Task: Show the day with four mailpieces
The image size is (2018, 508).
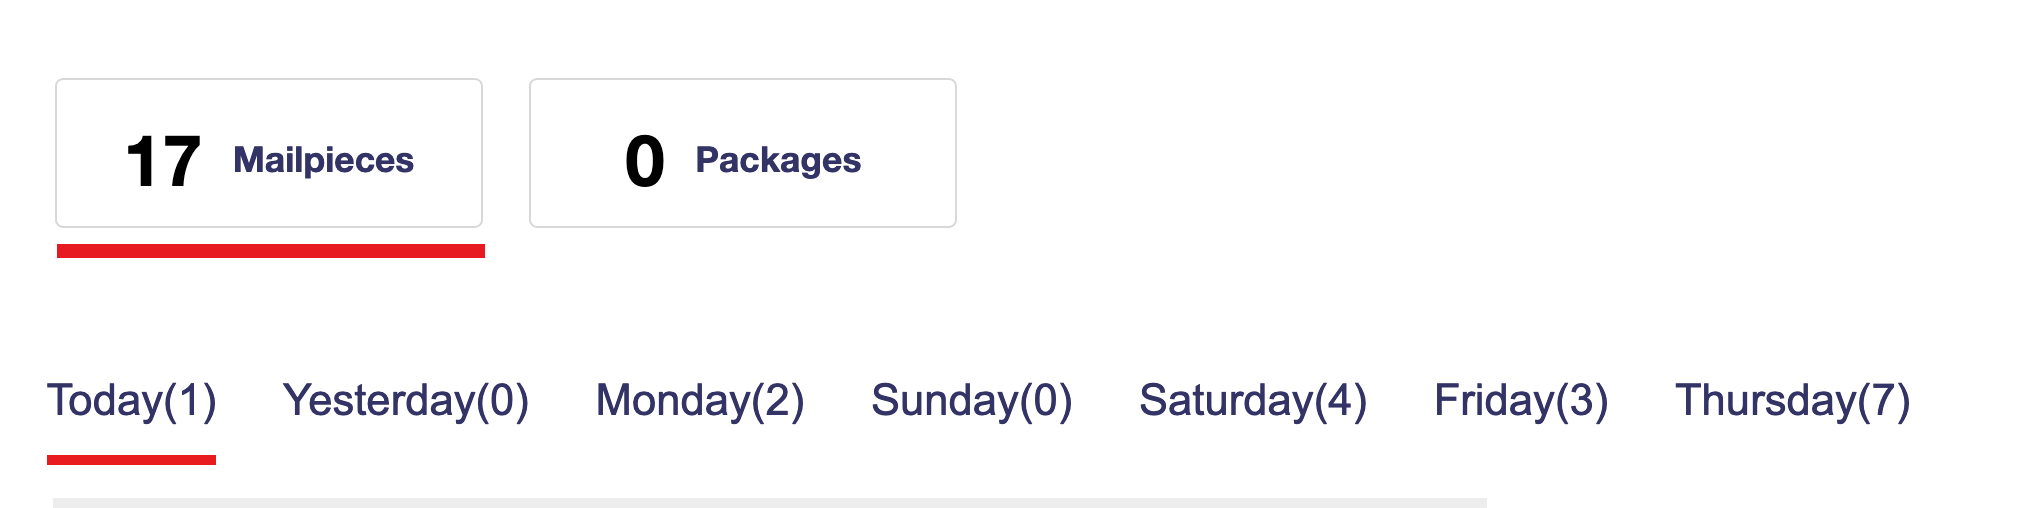Action: (x=1253, y=401)
